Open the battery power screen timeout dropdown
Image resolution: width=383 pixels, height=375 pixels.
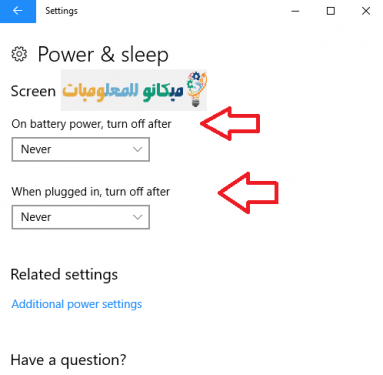tap(81, 149)
